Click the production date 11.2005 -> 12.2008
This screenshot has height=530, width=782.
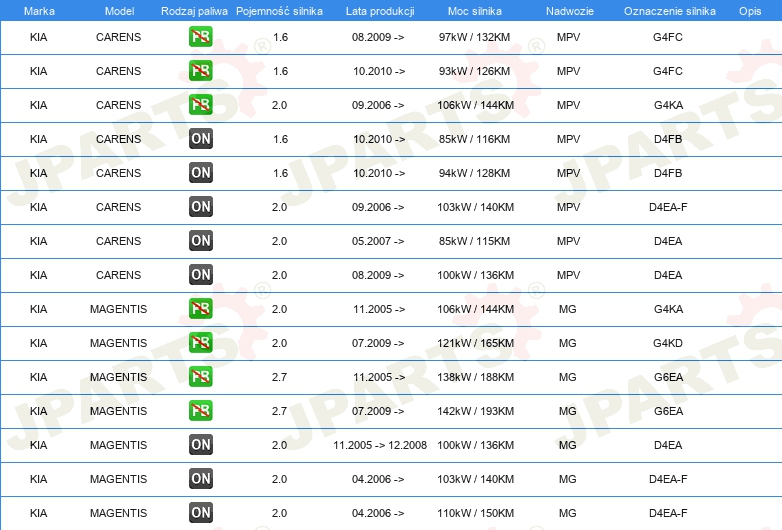pyautogui.click(x=380, y=445)
